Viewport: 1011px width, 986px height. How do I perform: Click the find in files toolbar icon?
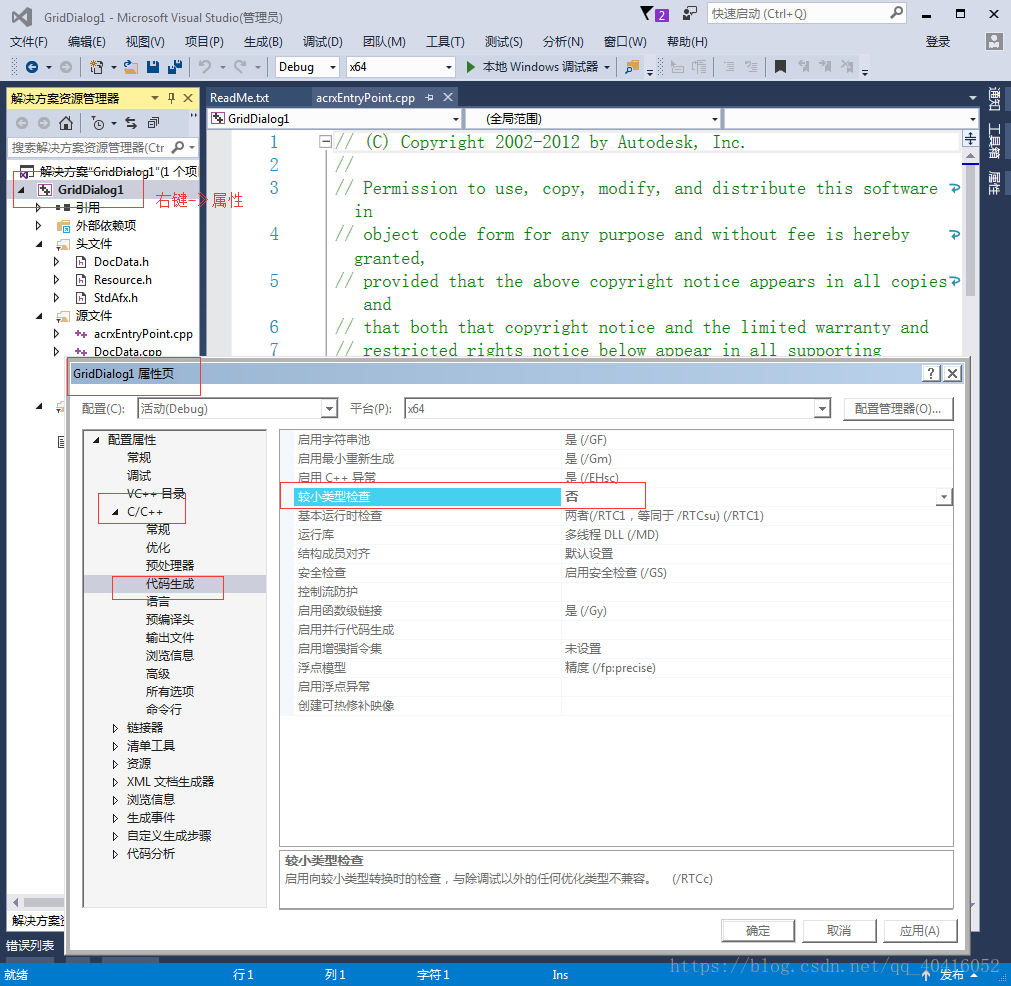click(x=632, y=66)
